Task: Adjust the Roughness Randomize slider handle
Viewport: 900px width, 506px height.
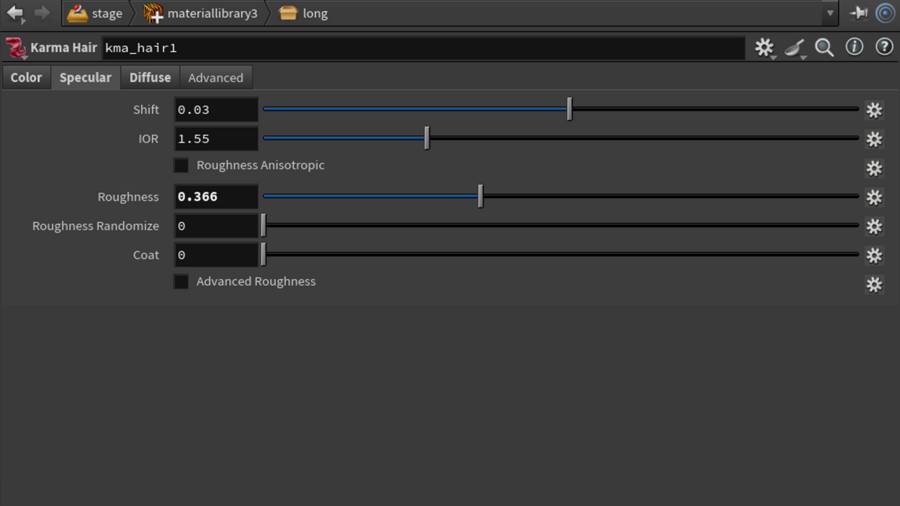Action: coord(263,225)
